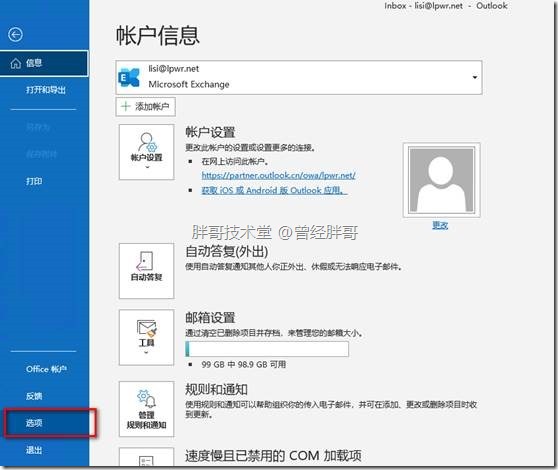Expand the chevron under 帐户设置 button
Viewport: 558px width, 470px height.
[147, 167]
